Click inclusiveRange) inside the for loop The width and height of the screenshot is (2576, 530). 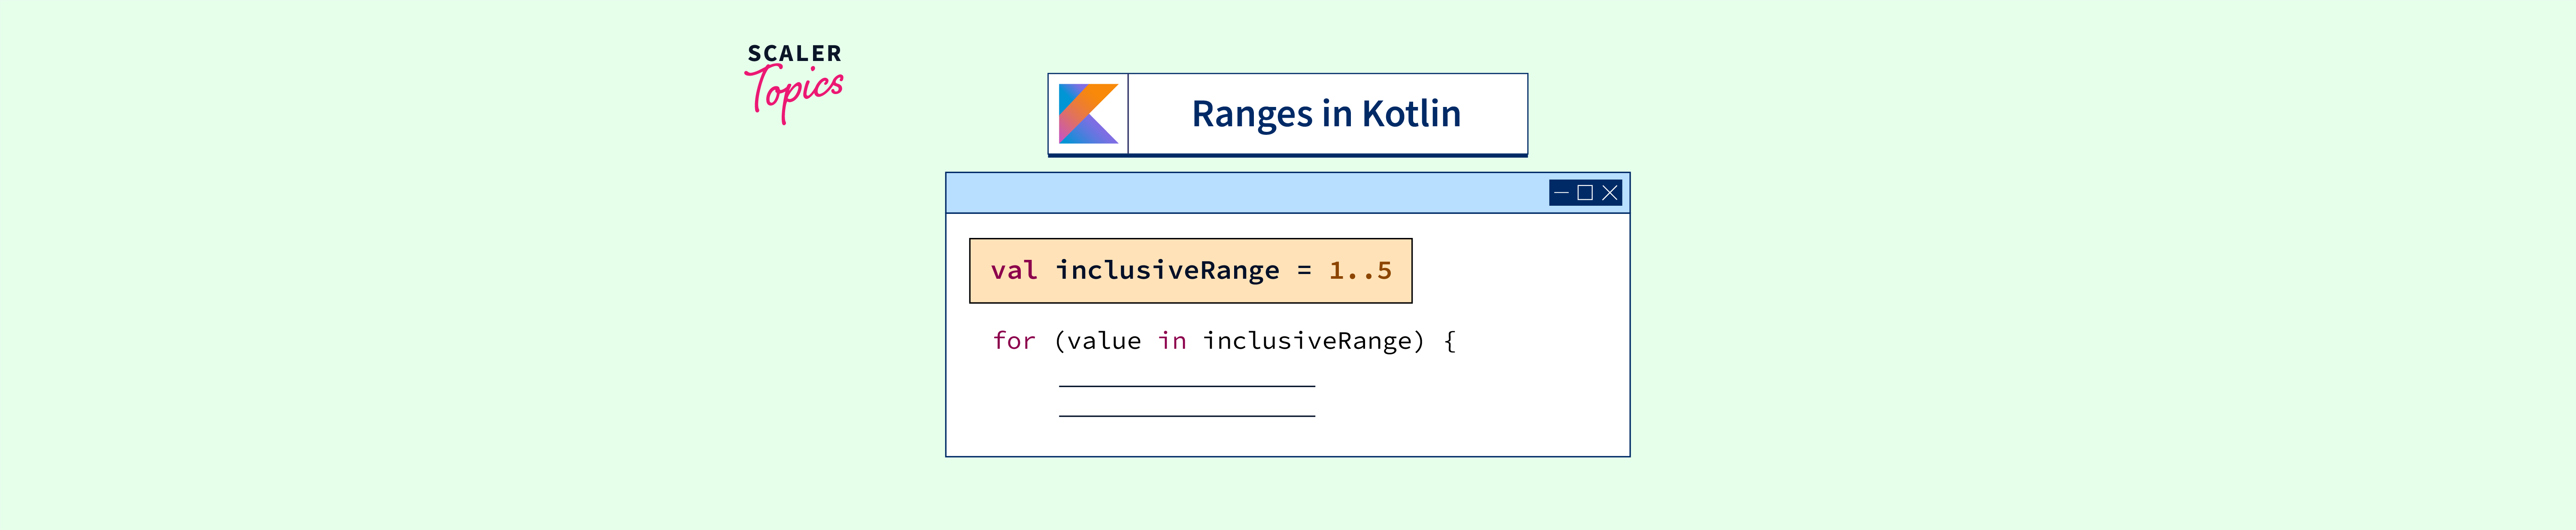click(x=1313, y=341)
